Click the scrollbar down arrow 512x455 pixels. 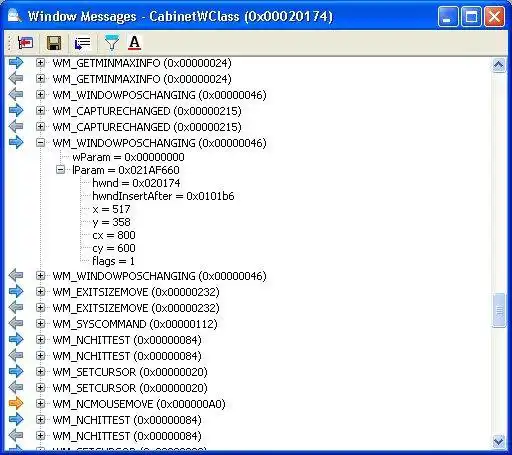[x=498, y=442]
